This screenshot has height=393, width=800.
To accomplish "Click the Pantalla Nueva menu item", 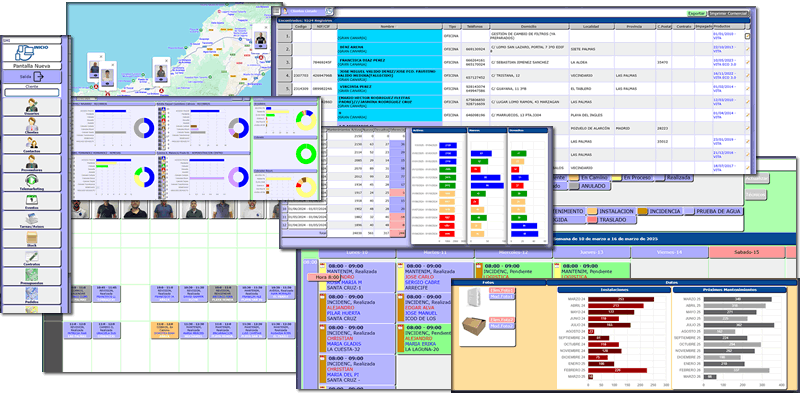I will (x=32, y=66).
